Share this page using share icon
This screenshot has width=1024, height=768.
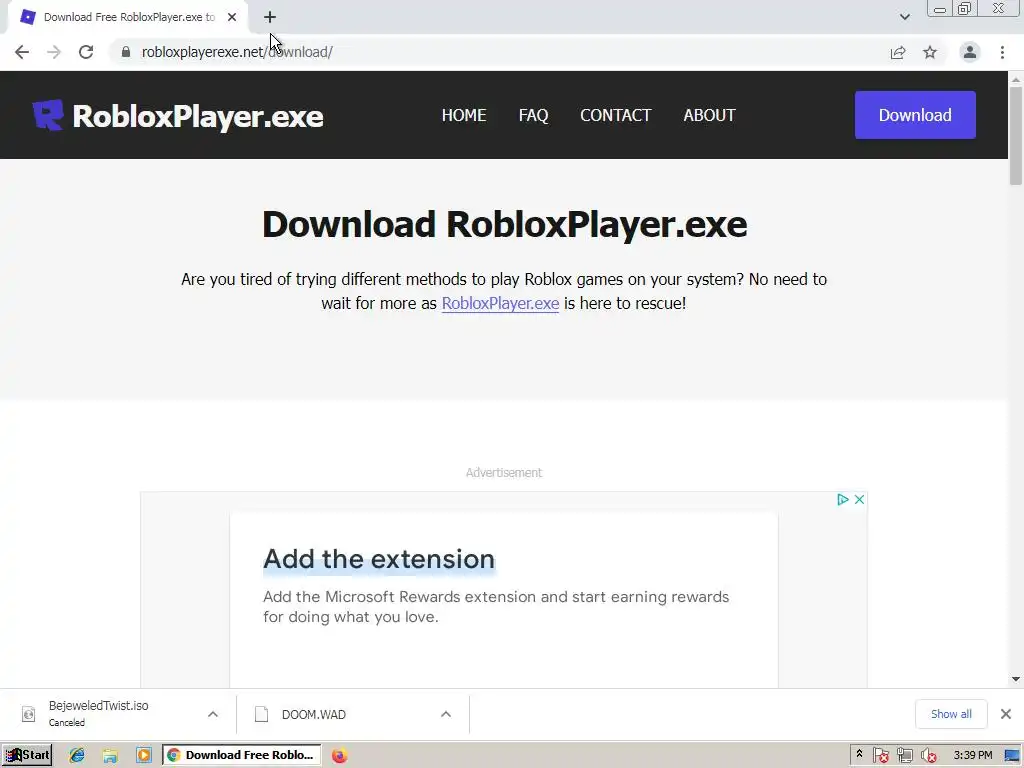click(x=898, y=52)
